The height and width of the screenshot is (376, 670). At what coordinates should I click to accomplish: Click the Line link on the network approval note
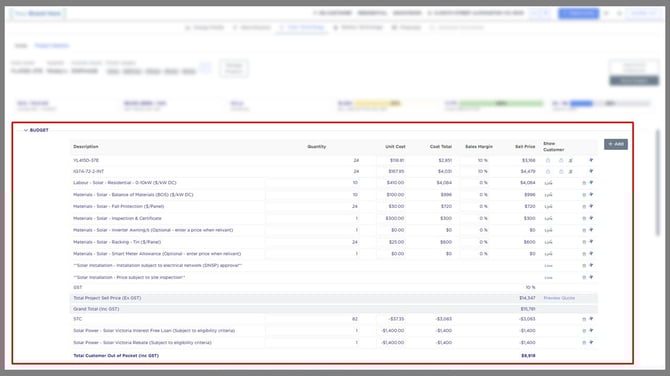click(548, 266)
